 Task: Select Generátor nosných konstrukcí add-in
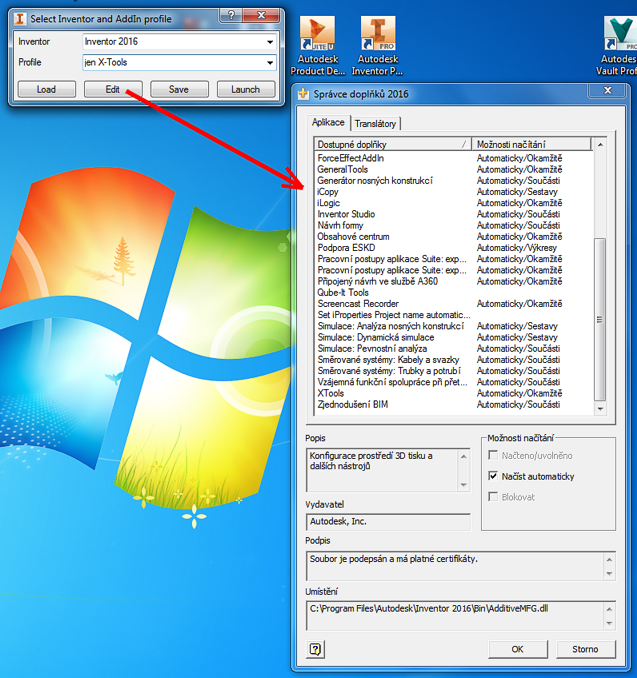pos(454,181)
